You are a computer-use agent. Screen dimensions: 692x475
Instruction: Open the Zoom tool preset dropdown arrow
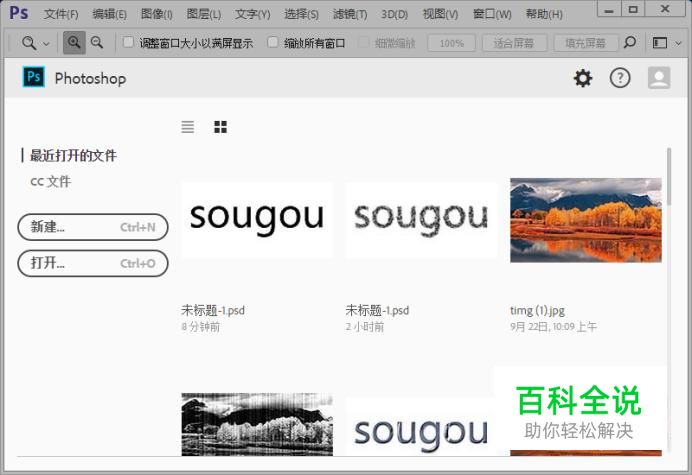point(46,44)
